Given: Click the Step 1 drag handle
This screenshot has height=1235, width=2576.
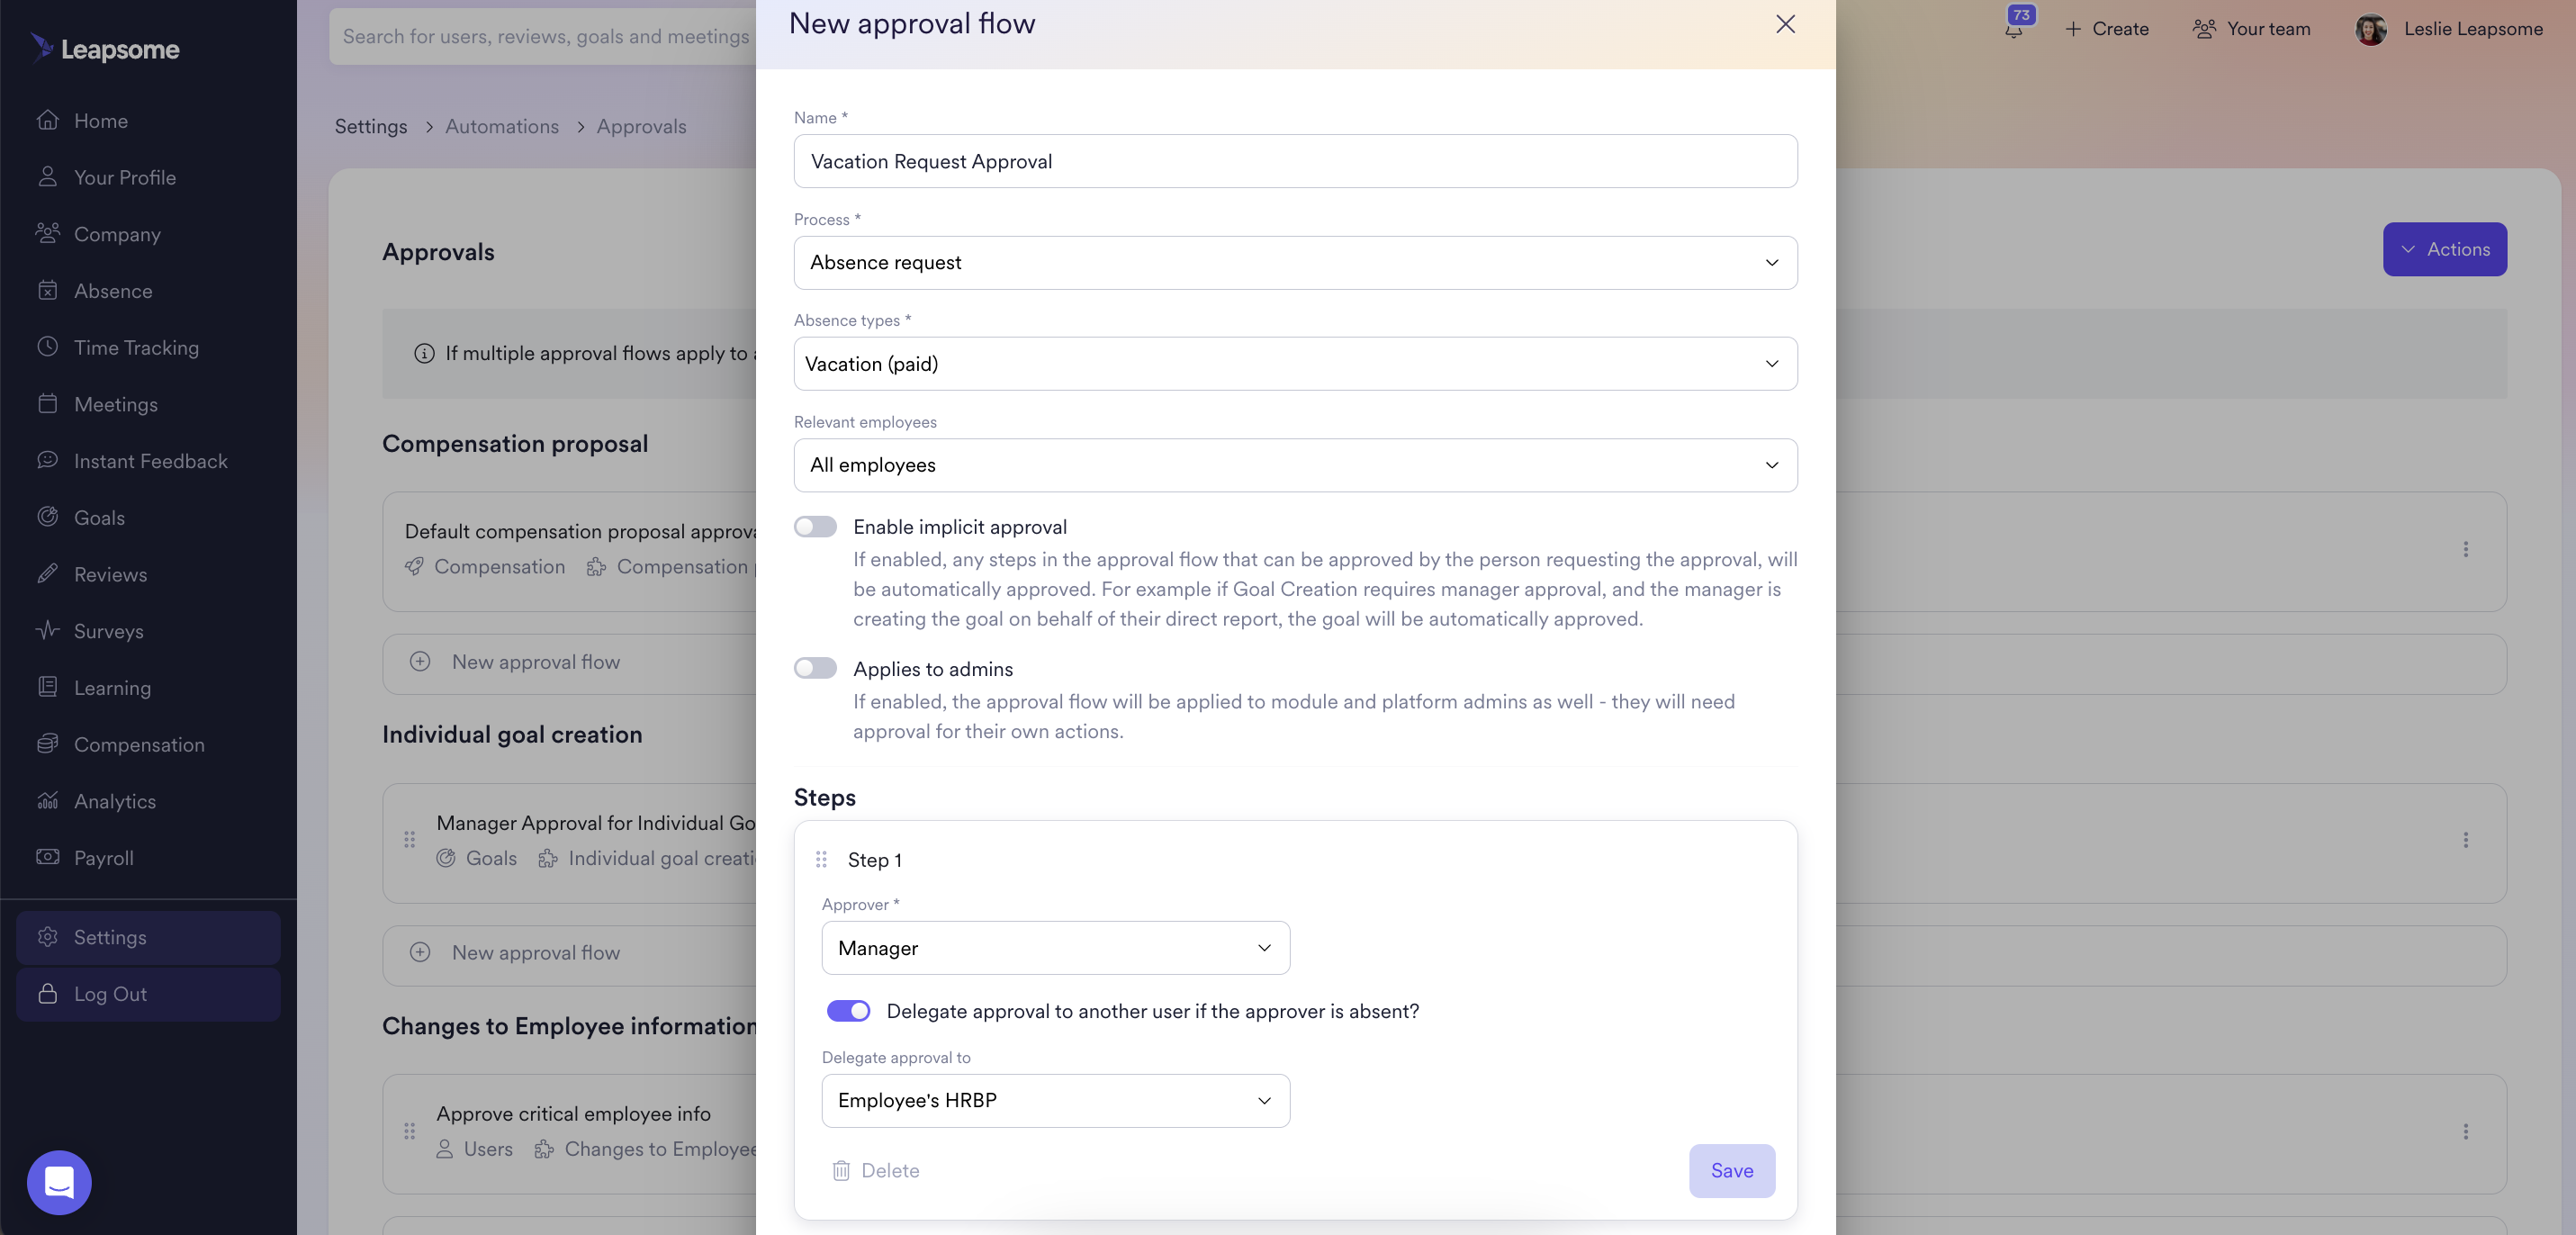Looking at the screenshot, I should point(821,859).
